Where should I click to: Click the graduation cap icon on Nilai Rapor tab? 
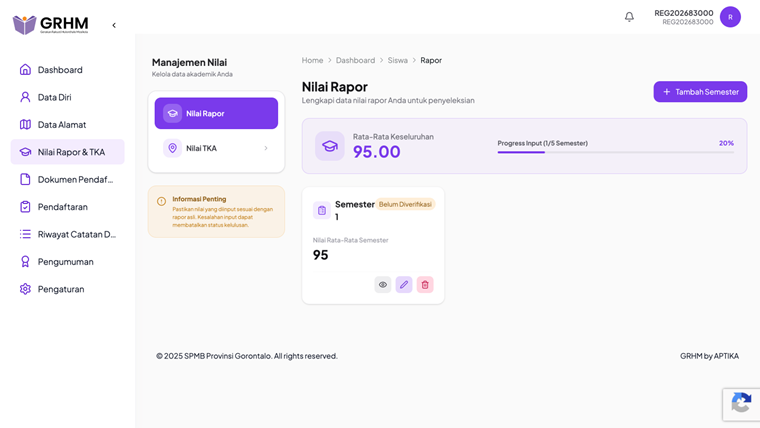click(172, 113)
